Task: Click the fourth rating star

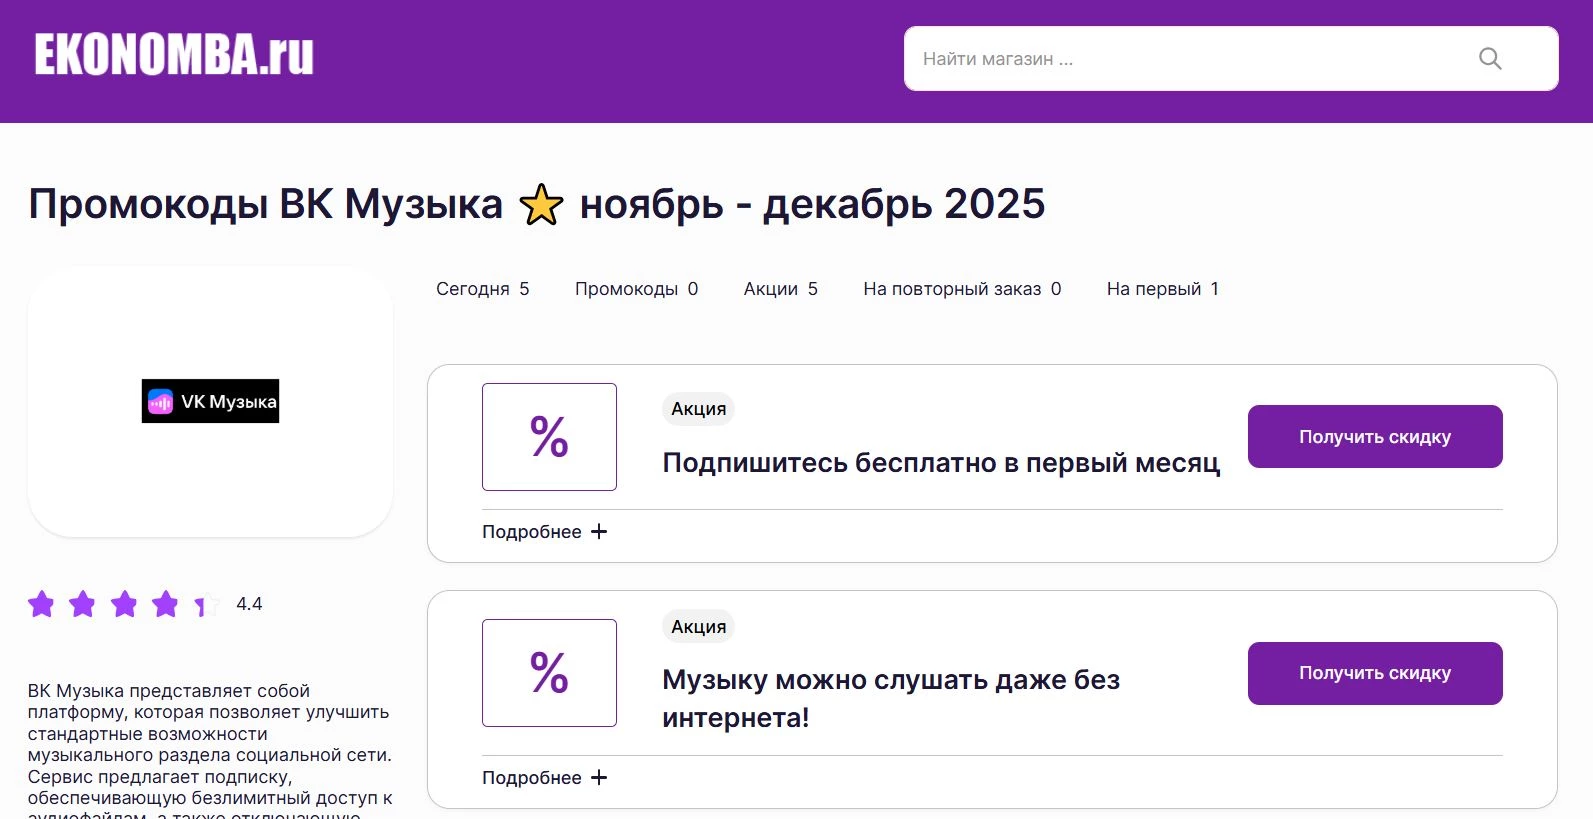Action: point(165,604)
